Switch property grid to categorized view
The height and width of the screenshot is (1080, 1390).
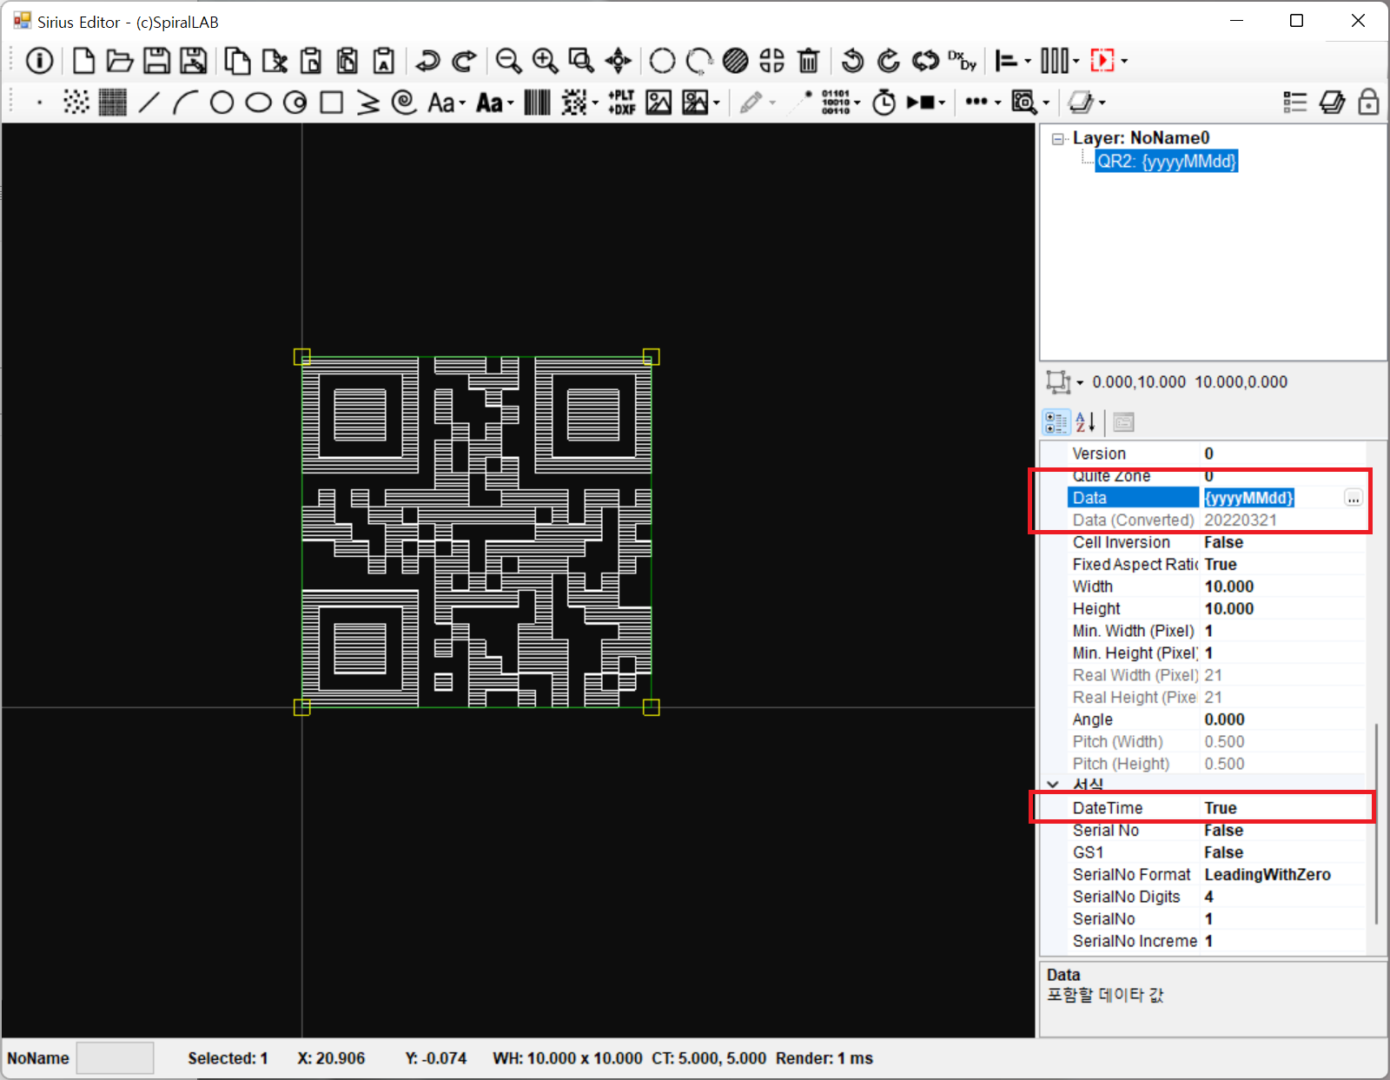pyautogui.click(x=1056, y=422)
